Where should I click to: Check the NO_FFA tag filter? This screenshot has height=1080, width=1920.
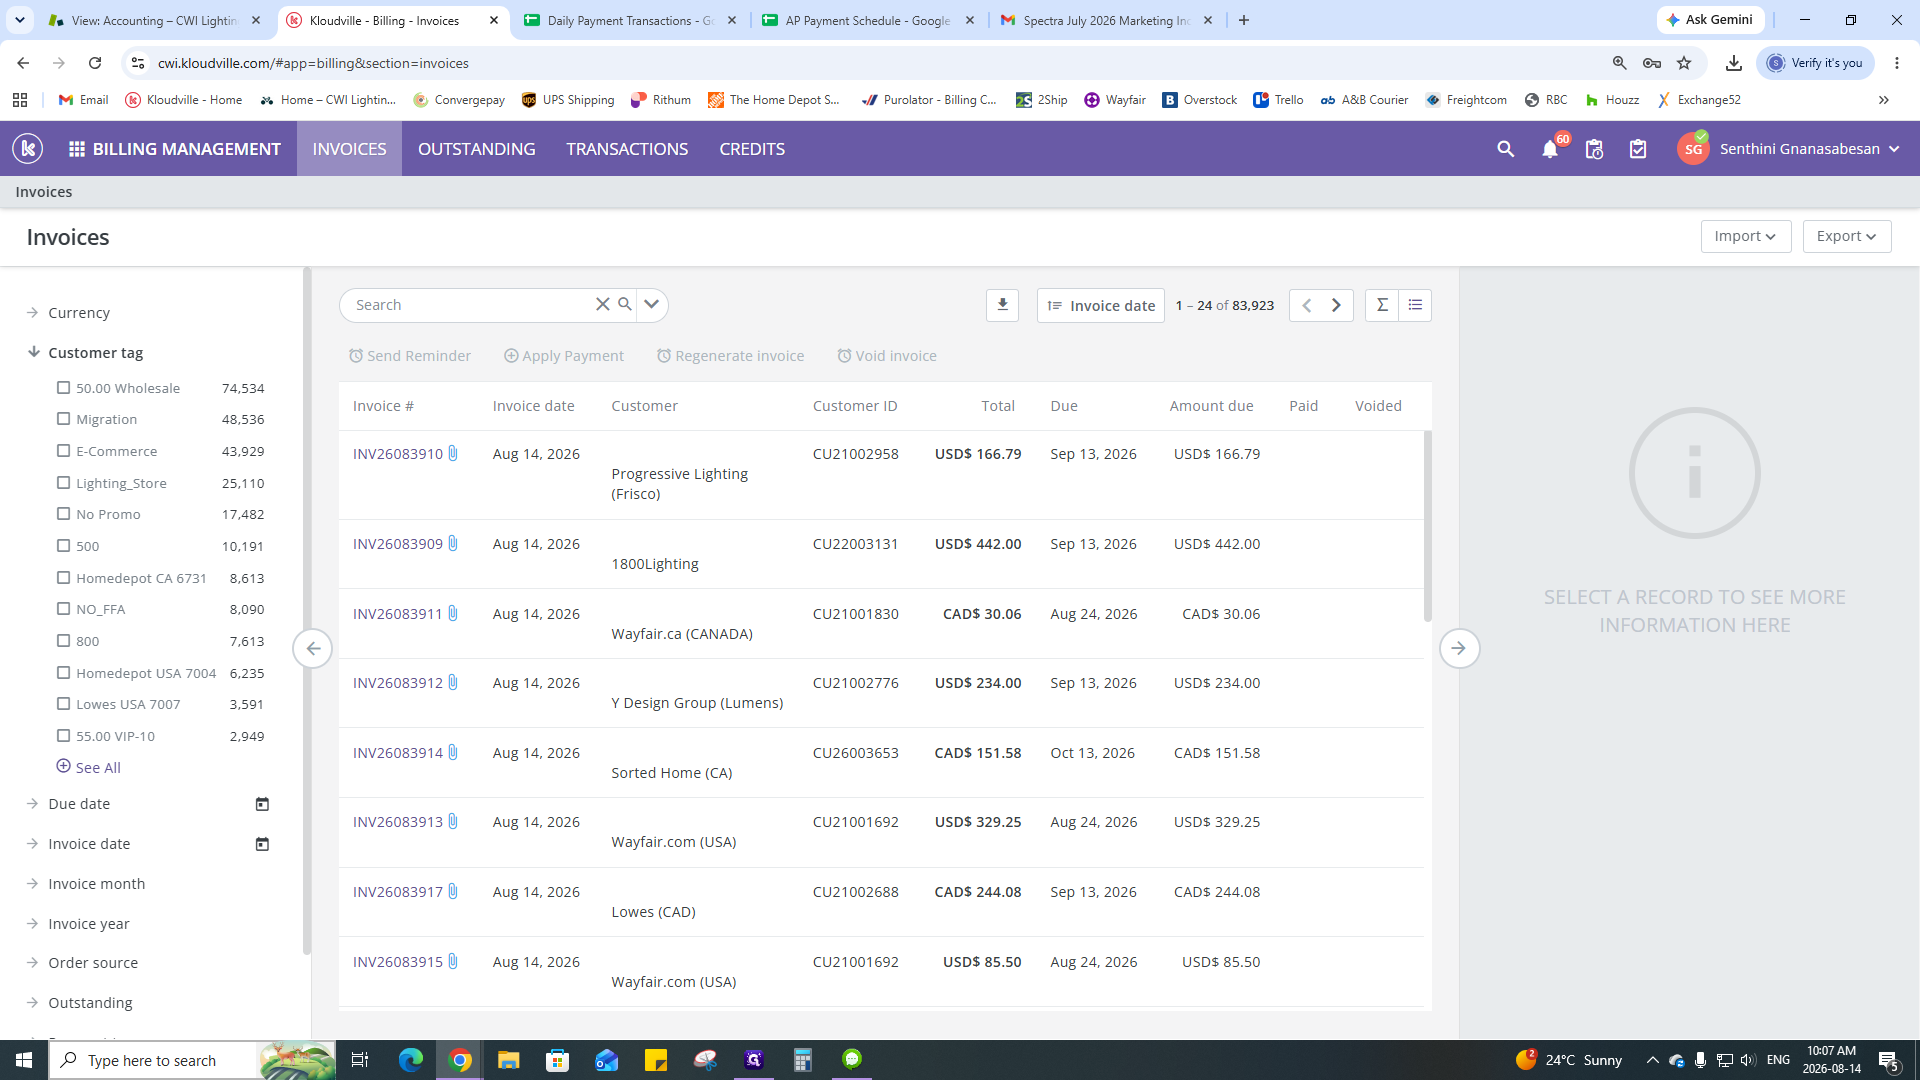coord(63,608)
